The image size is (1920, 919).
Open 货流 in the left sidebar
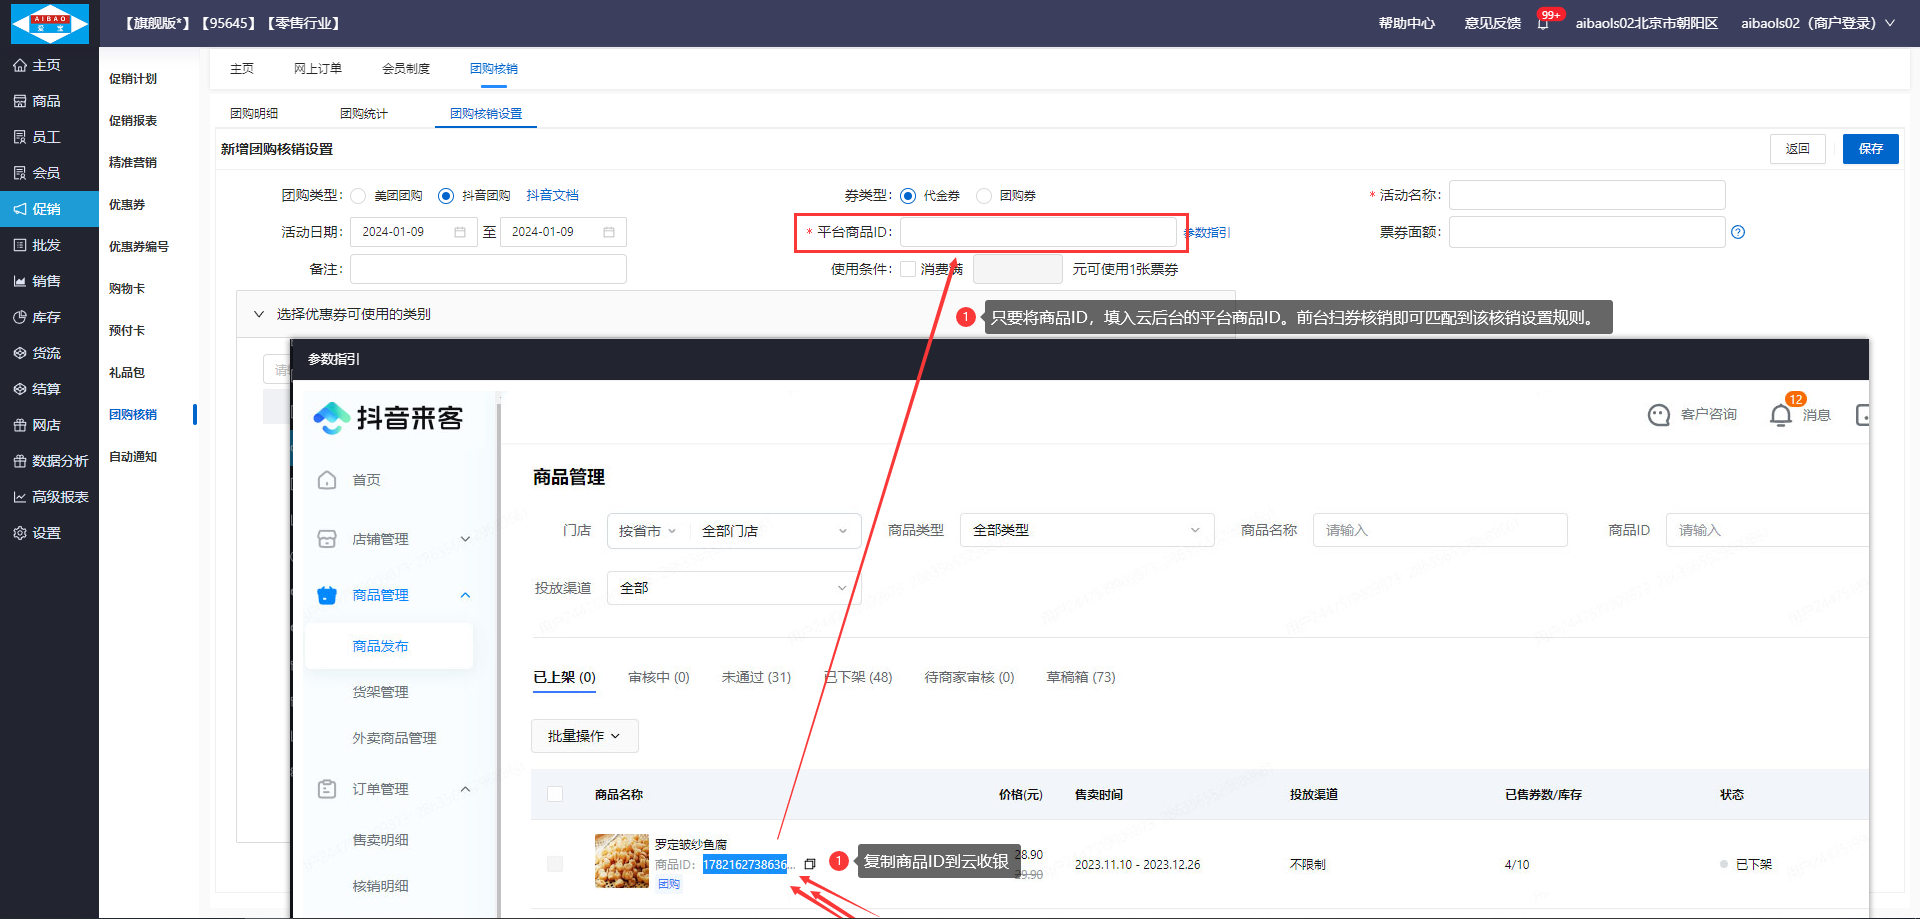coord(37,353)
